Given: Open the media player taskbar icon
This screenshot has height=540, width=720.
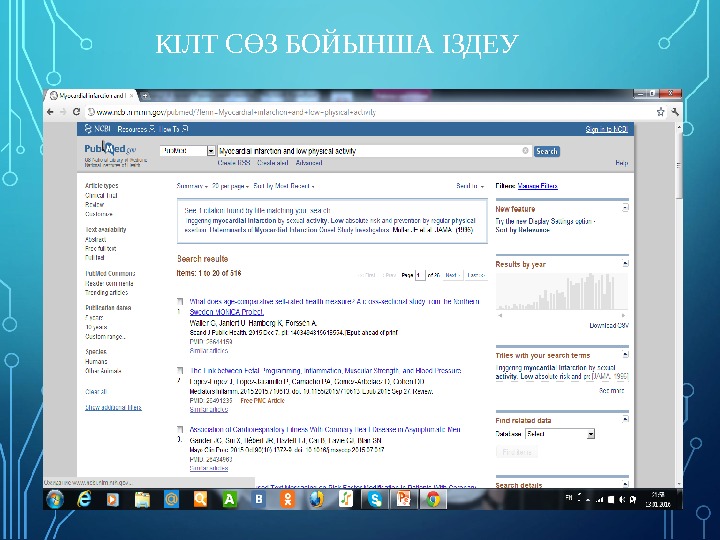Looking at the screenshot, I should [x=112, y=499].
